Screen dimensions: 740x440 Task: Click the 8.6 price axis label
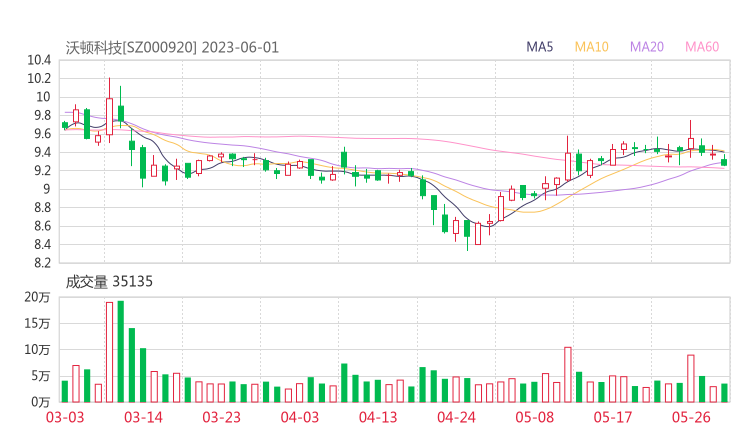click(42, 226)
